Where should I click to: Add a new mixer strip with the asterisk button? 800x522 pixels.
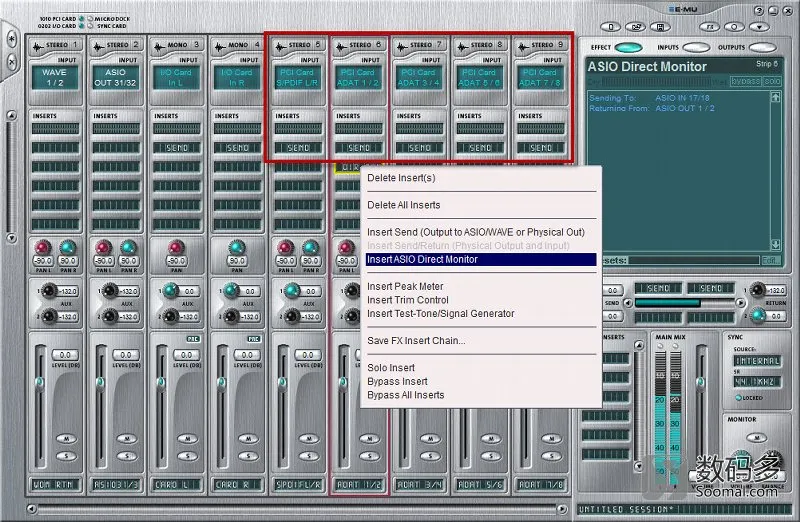point(12,39)
